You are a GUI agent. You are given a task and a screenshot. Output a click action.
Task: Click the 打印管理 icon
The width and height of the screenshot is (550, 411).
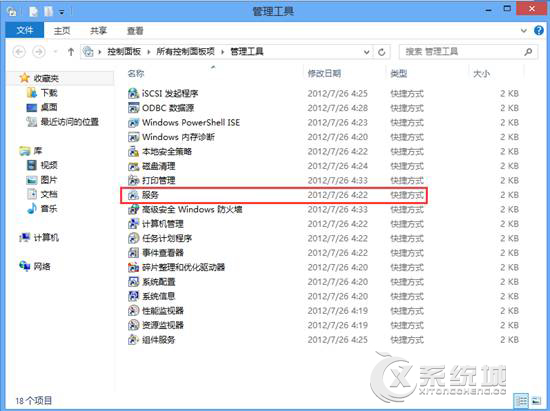coord(134,180)
